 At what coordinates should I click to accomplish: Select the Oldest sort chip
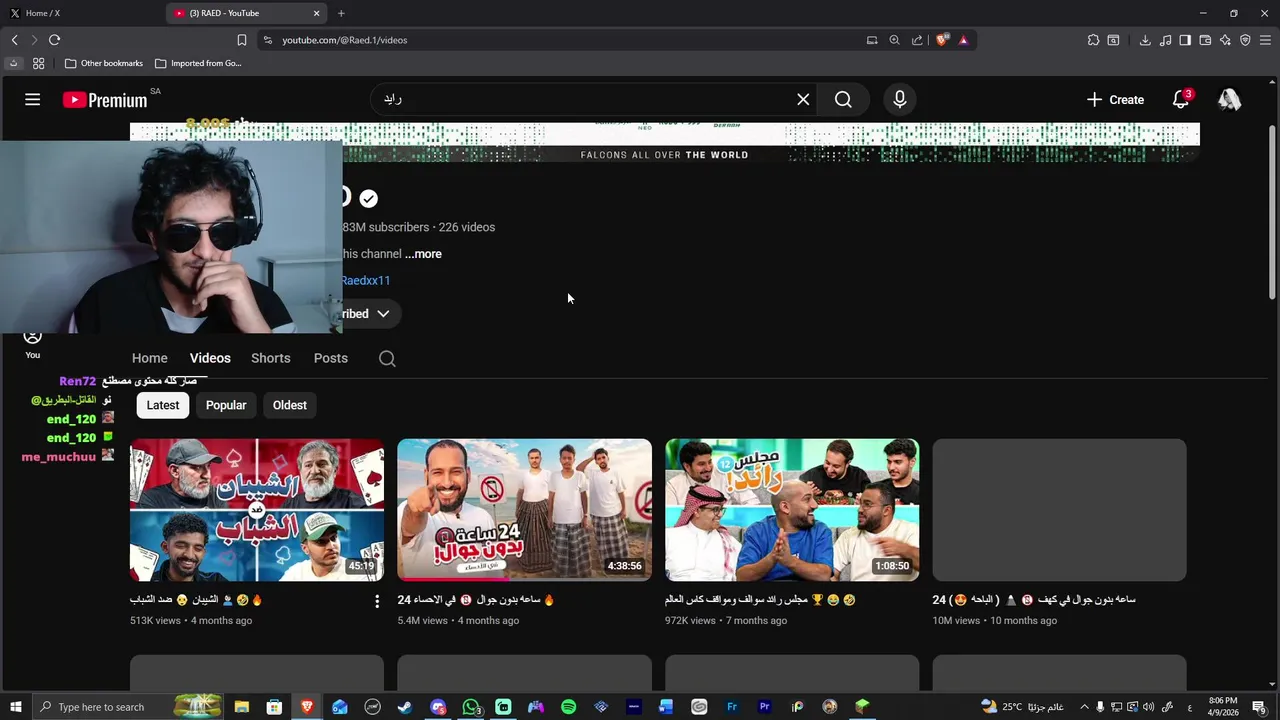(290, 405)
